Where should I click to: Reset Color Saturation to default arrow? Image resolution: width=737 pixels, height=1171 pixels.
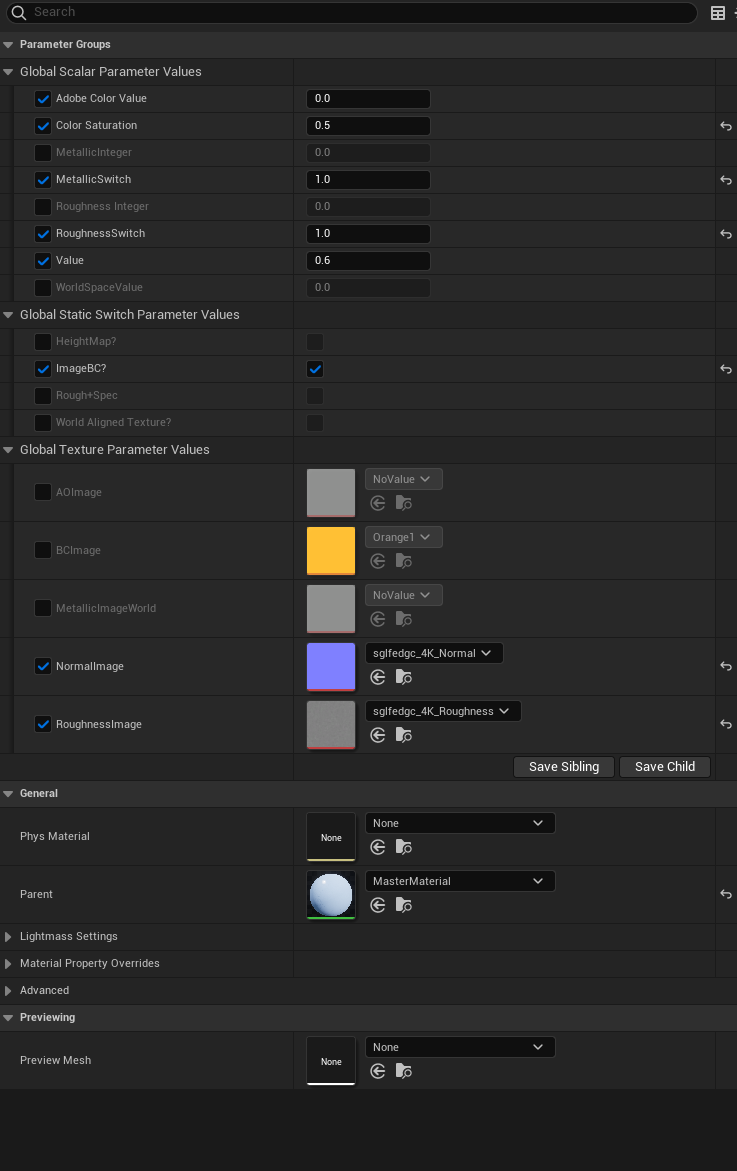click(x=726, y=126)
